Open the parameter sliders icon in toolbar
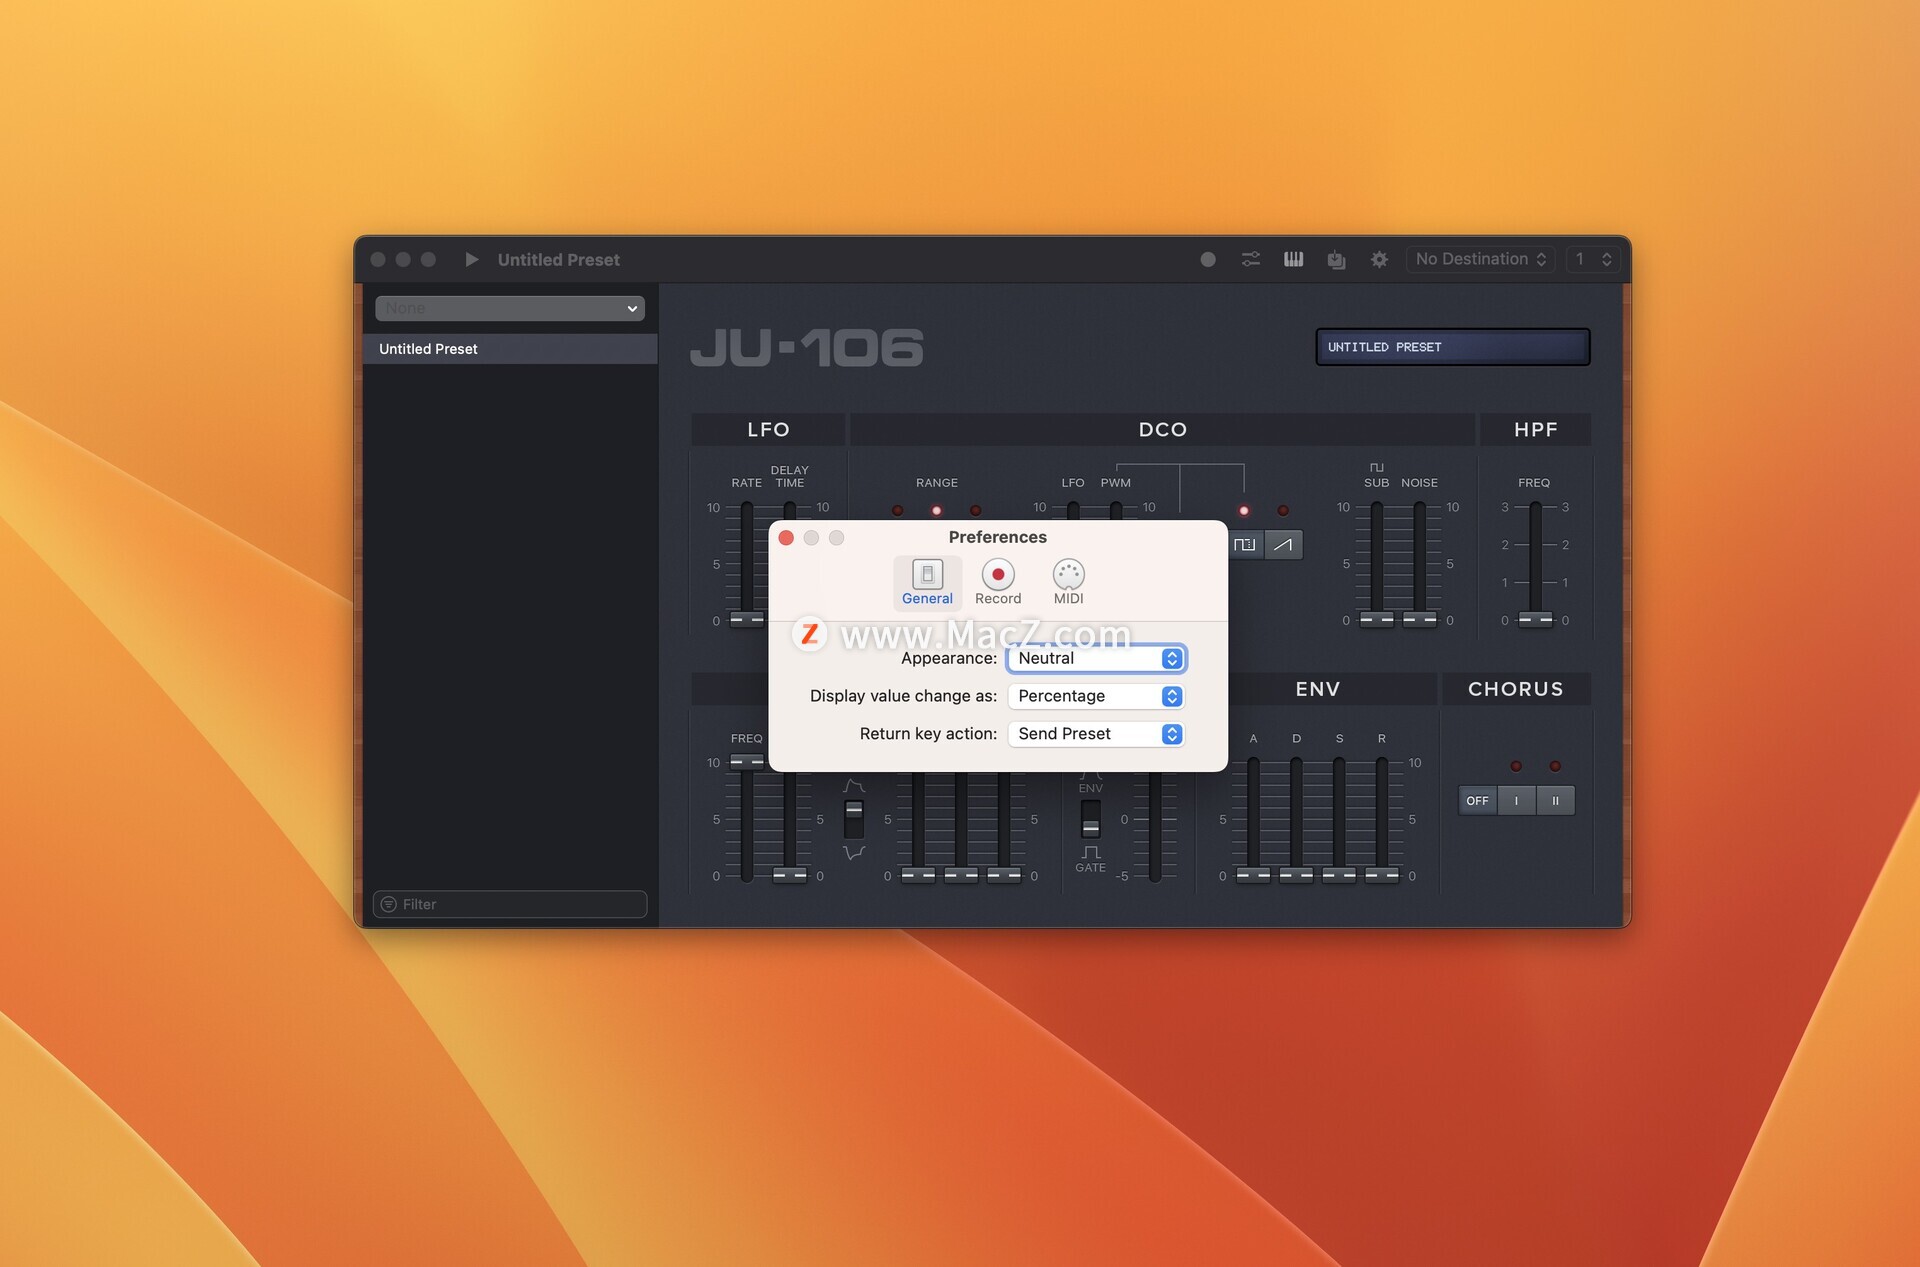Screen dimensions: 1920x1267 (x=1251, y=260)
